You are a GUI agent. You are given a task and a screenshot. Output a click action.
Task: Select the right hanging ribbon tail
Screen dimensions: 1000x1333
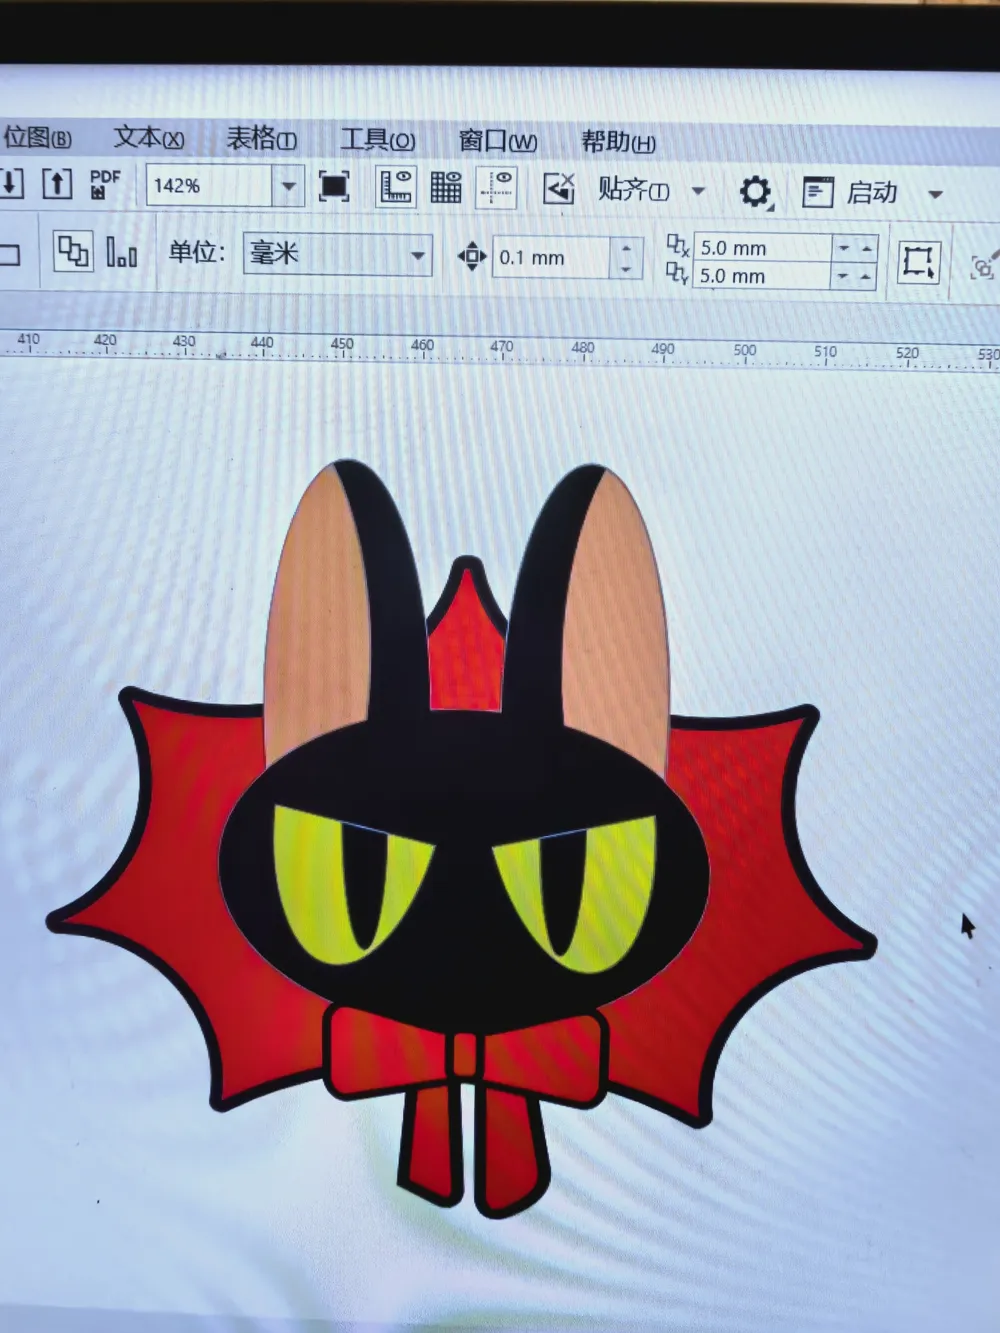coord(512,1150)
